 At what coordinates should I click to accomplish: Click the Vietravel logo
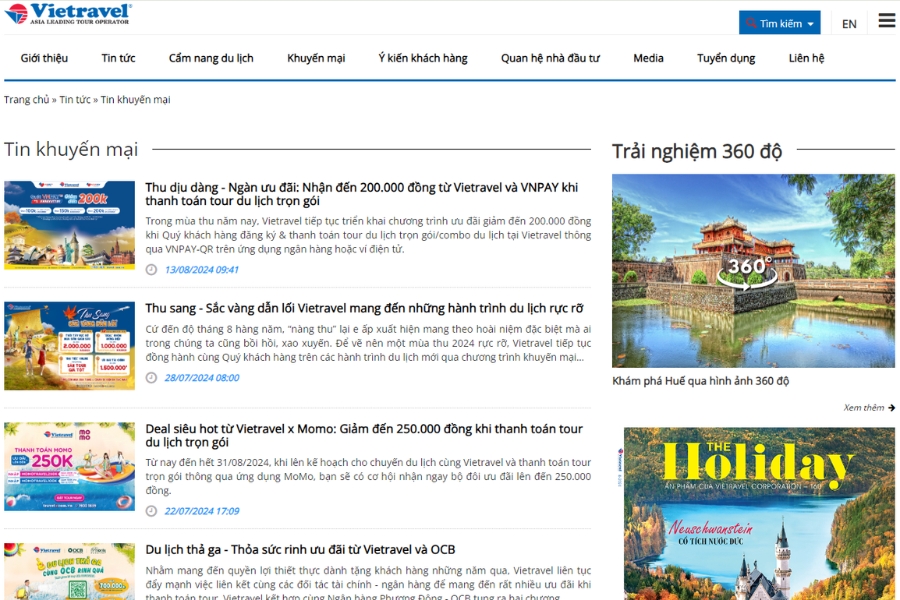pyautogui.click(x=68, y=14)
